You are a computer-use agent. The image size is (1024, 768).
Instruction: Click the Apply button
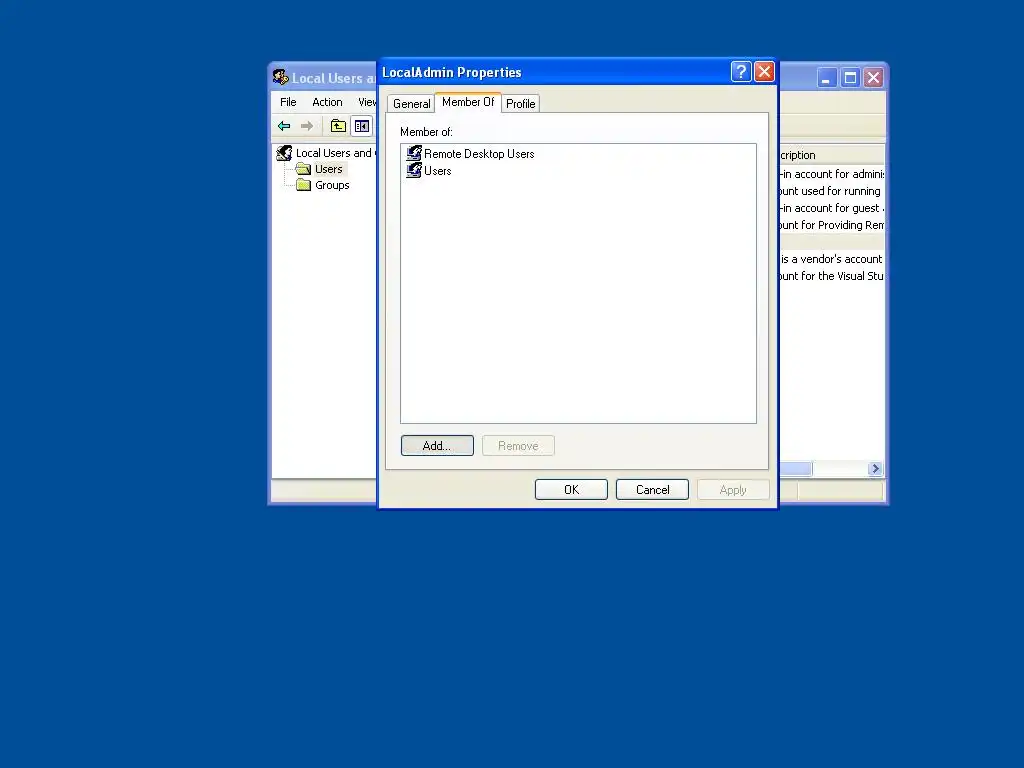click(x=733, y=490)
